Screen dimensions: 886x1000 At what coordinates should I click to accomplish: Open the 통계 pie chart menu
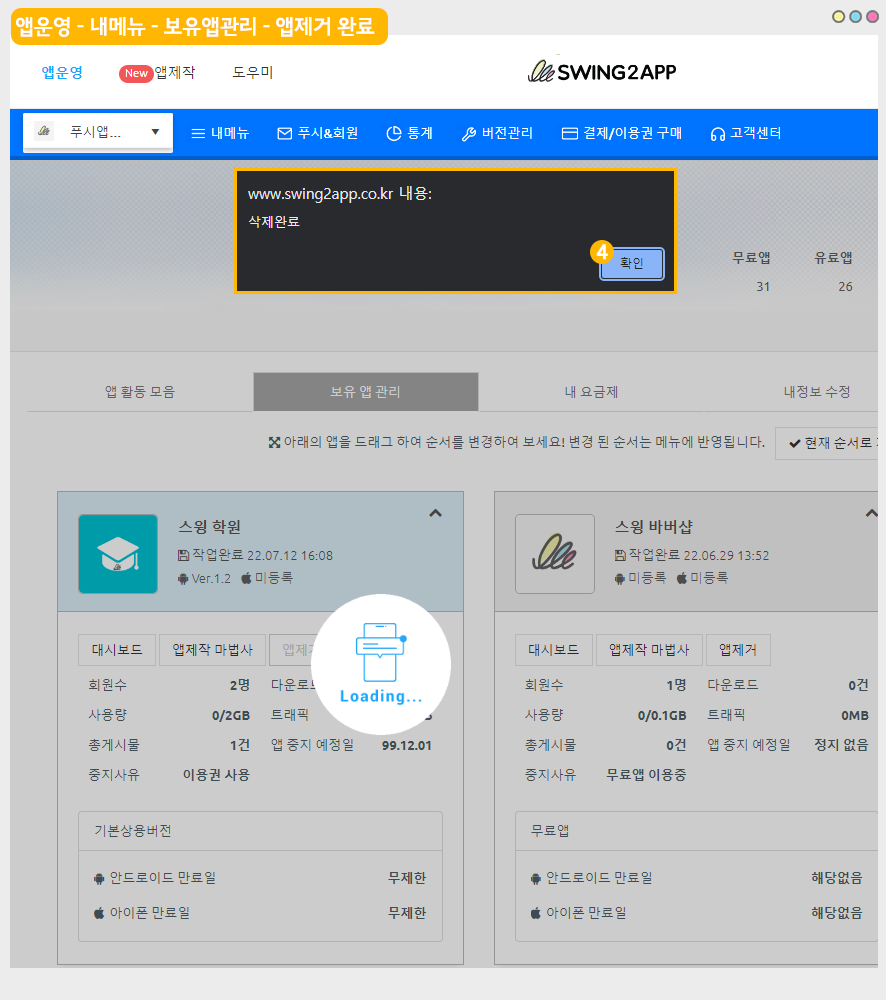409,133
